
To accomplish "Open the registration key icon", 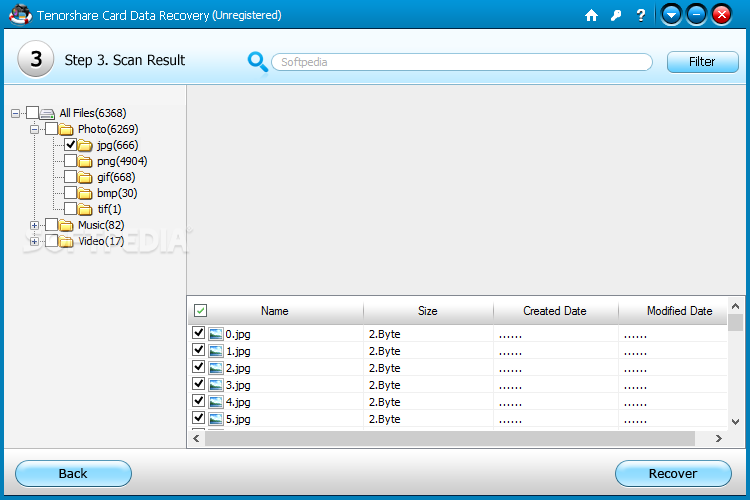I will [x=616, y=15].
